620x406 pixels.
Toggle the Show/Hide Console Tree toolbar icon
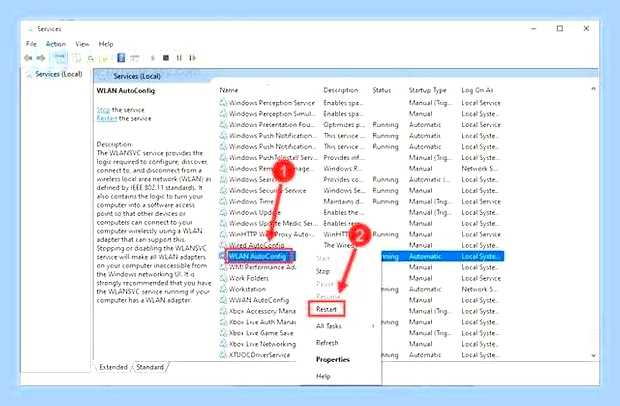(x=60, y=58)
